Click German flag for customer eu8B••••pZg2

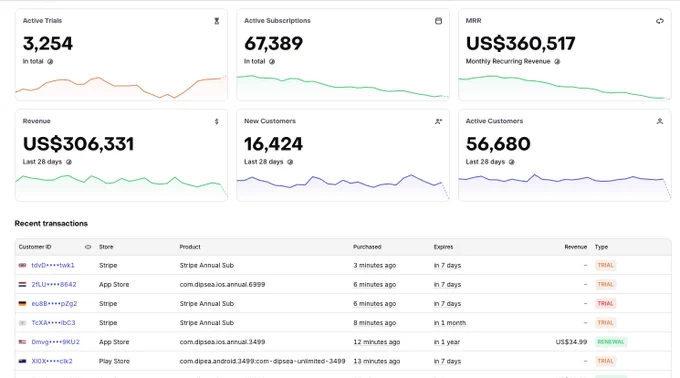[23, 303]
